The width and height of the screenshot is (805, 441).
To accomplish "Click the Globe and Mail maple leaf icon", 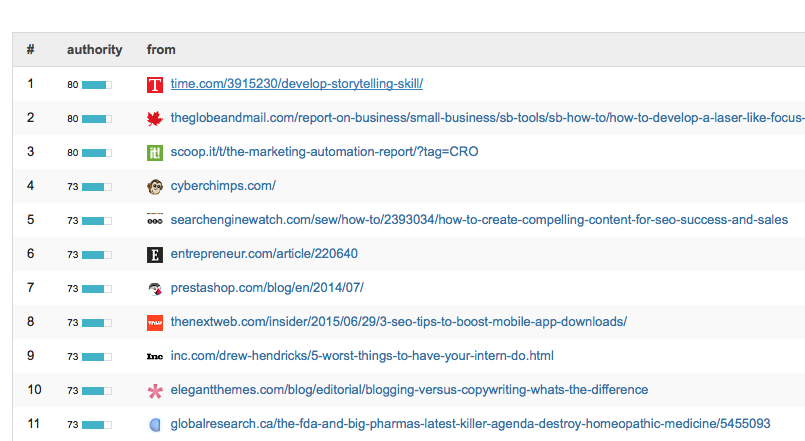I will [x=154, y=119].
